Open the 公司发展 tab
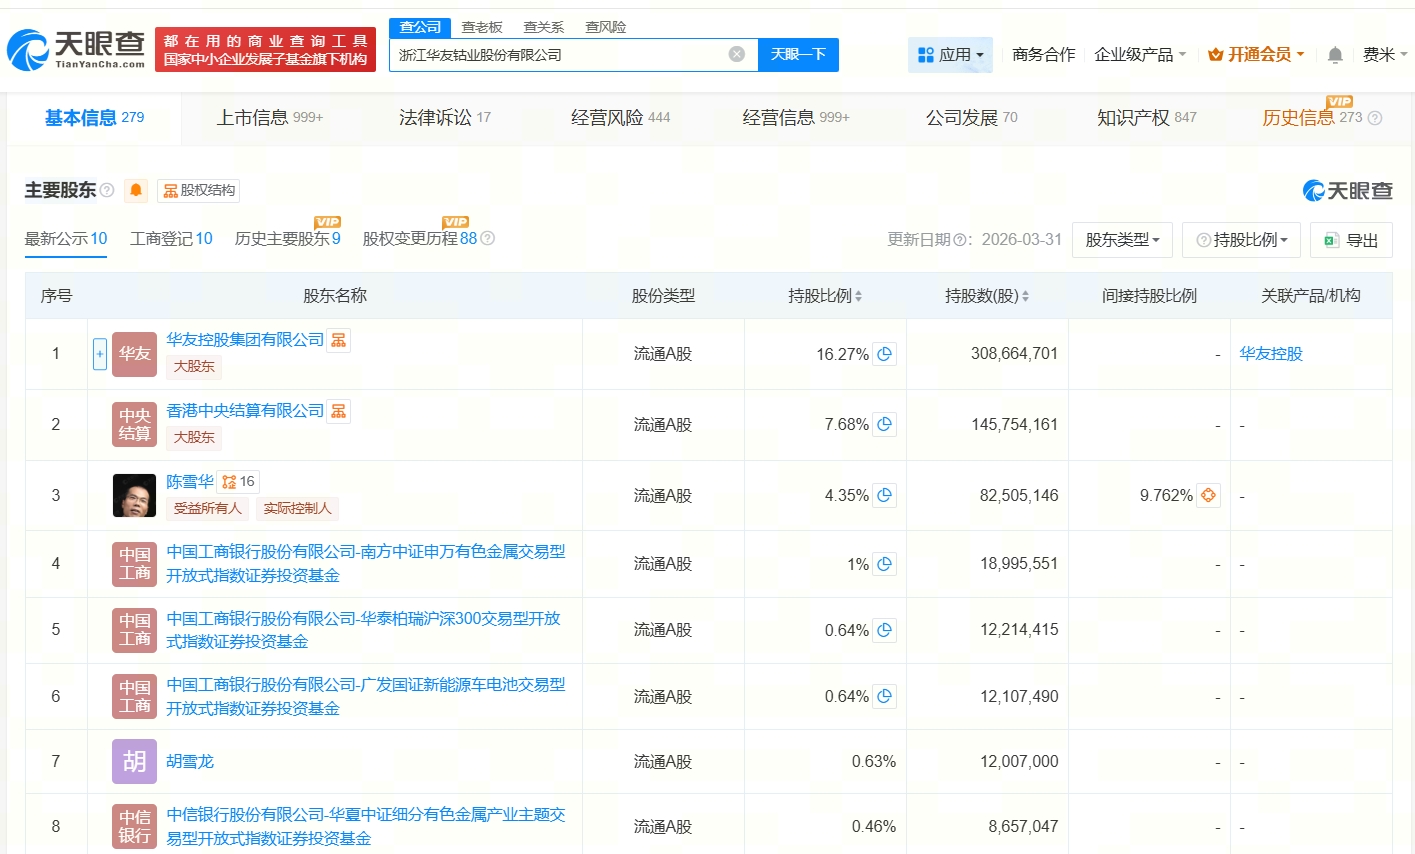1415x854 pixels. pyautogui.click(x=972, y=118)
